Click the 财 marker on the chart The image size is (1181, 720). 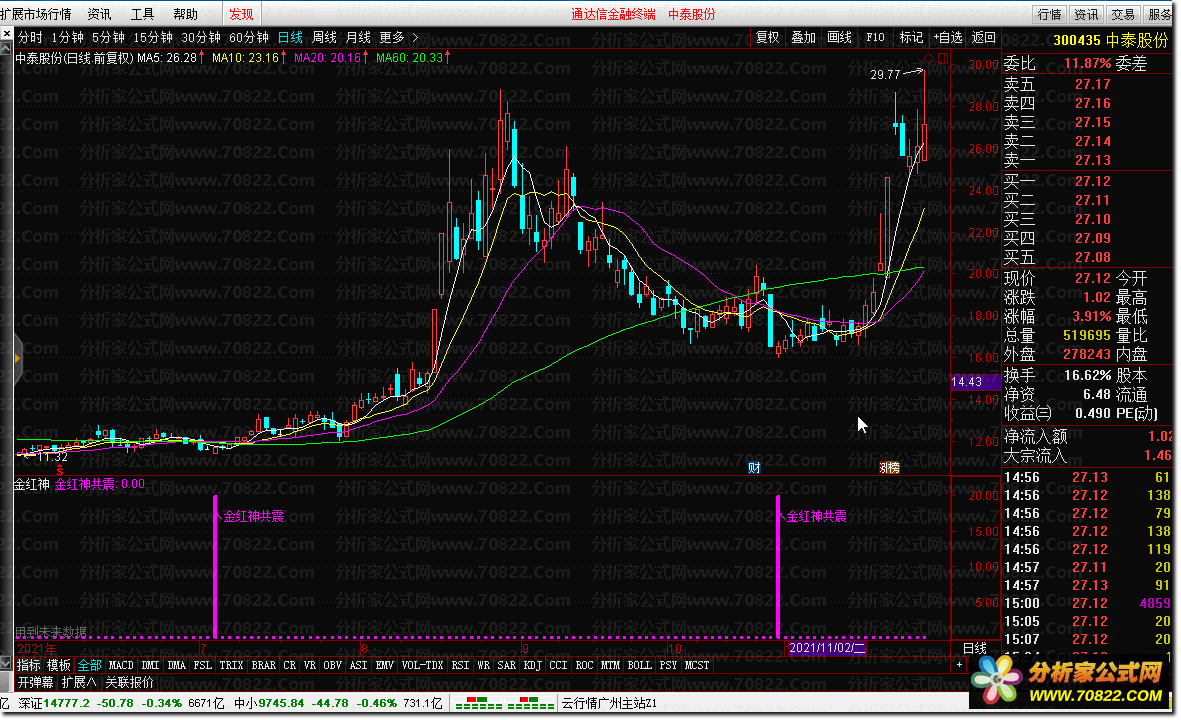[754, 468]
